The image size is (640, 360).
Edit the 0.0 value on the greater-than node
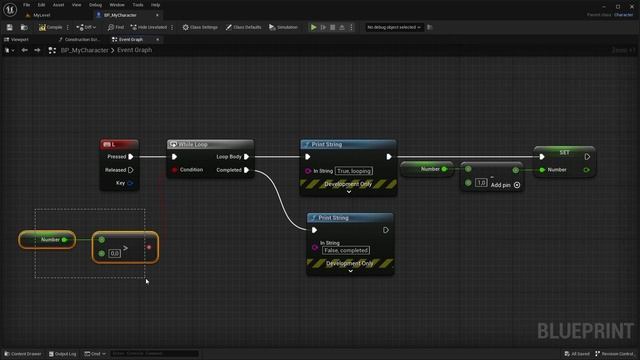(x=115, y=253)
